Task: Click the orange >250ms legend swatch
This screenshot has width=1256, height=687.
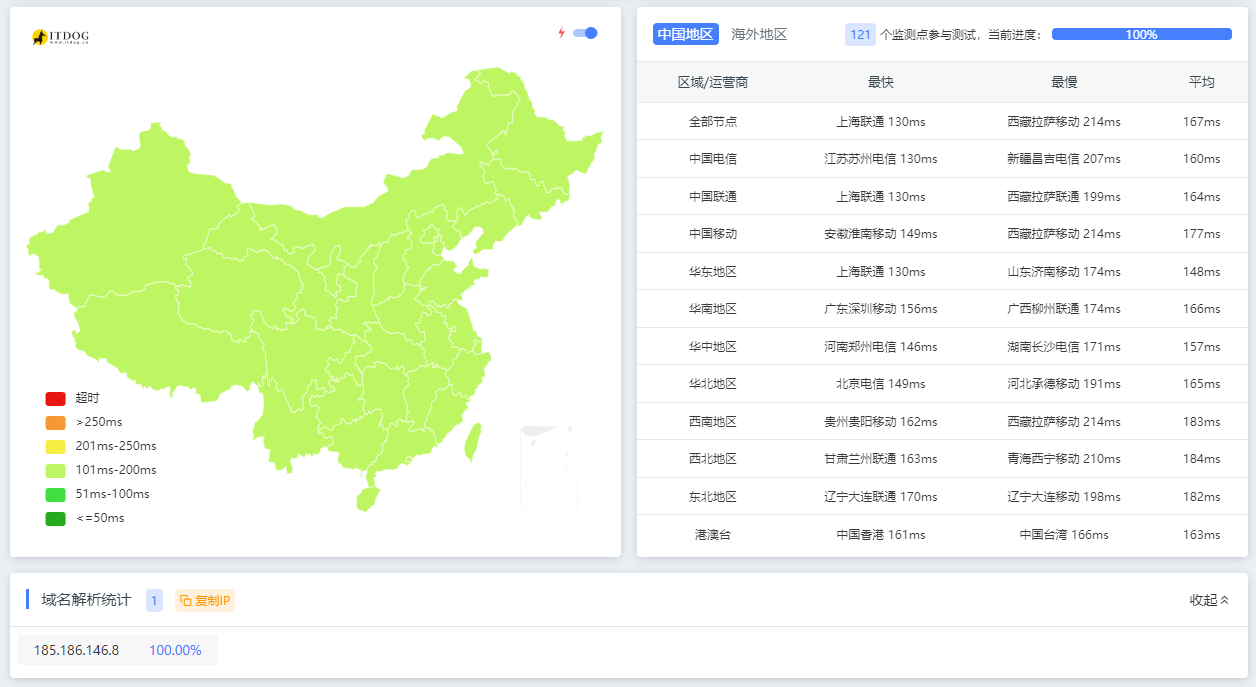Action: click(55, 422)
